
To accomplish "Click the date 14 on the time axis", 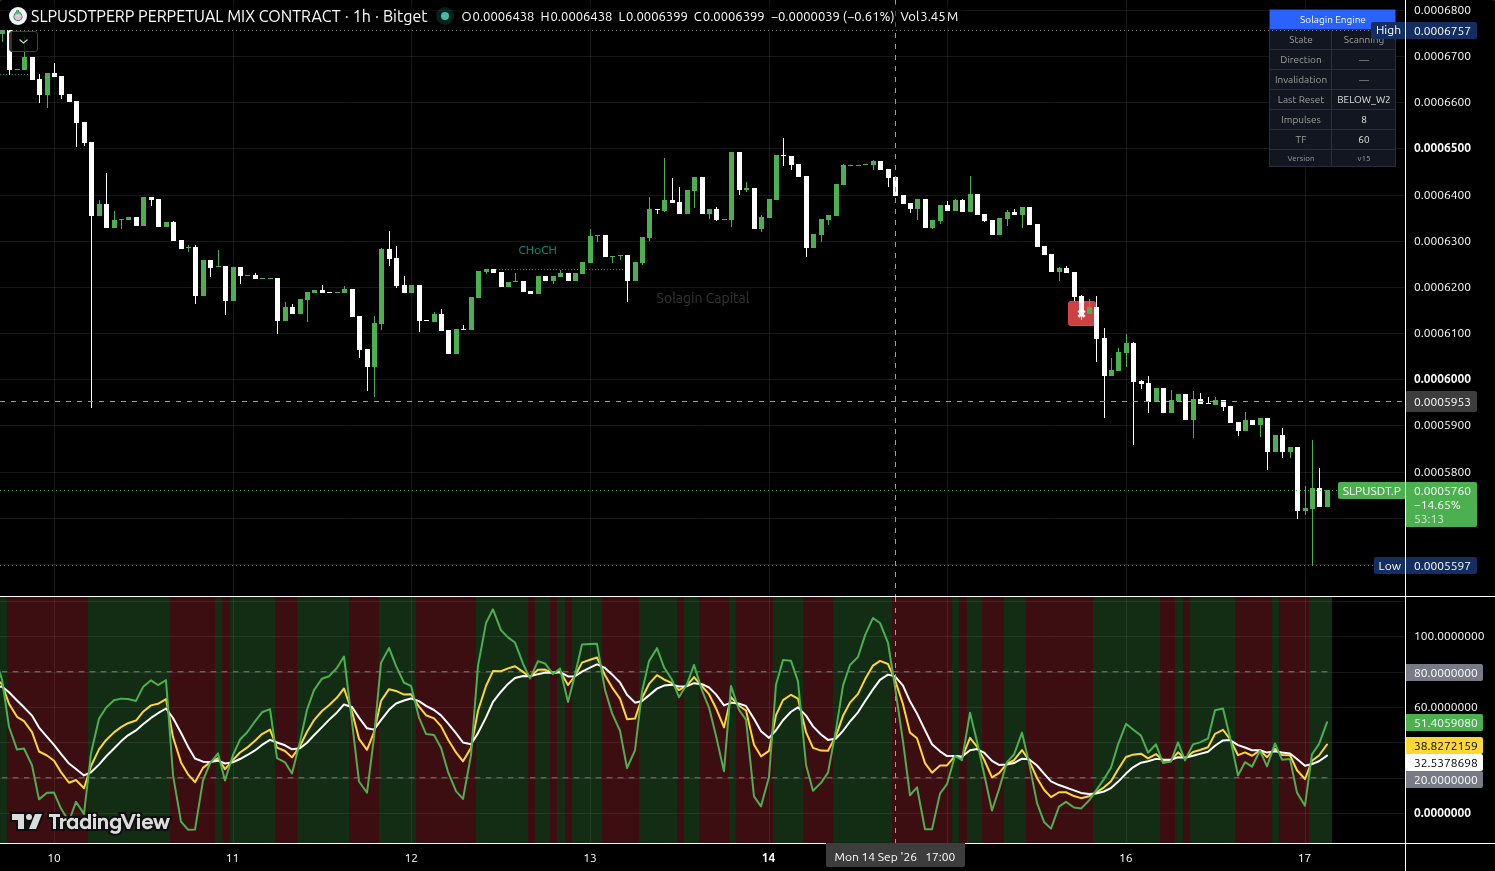I will (x=768, y=857).
